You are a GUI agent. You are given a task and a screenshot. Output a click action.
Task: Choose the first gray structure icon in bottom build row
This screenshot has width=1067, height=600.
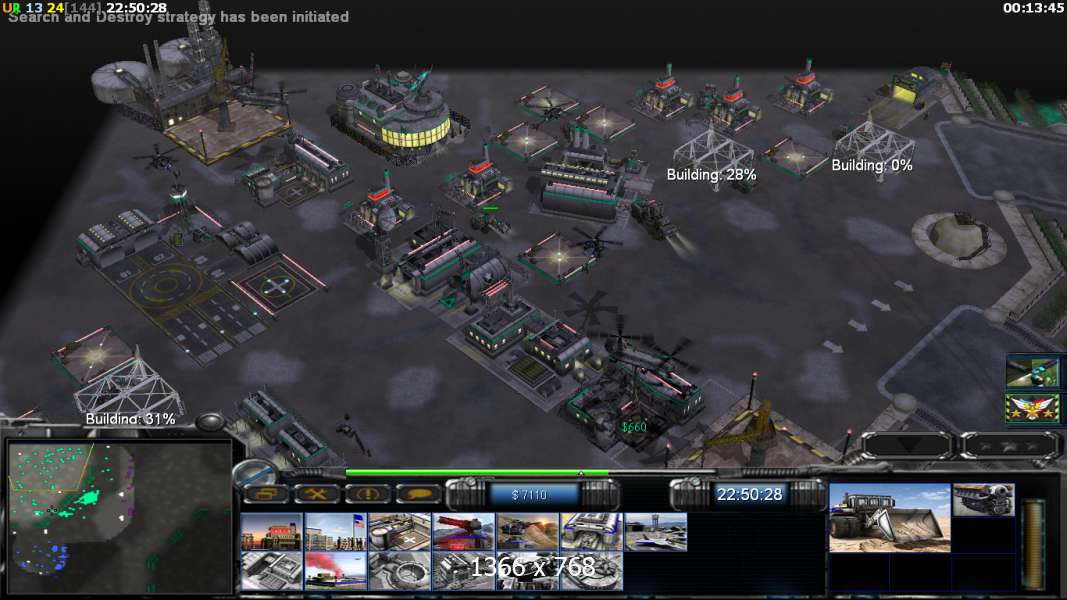(x=272, y=571)
